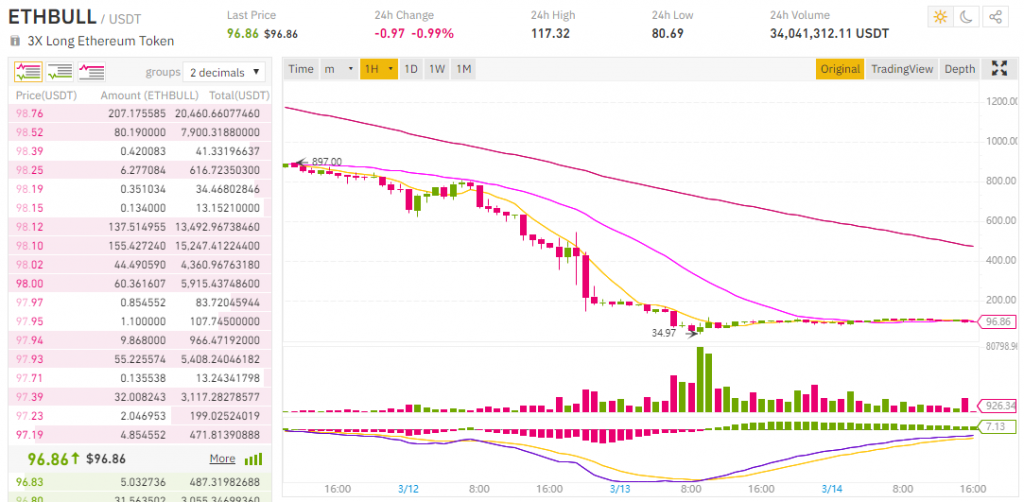Click the 3X Long Ethereum Token label

pyautogui.click(x=101, y=41)
